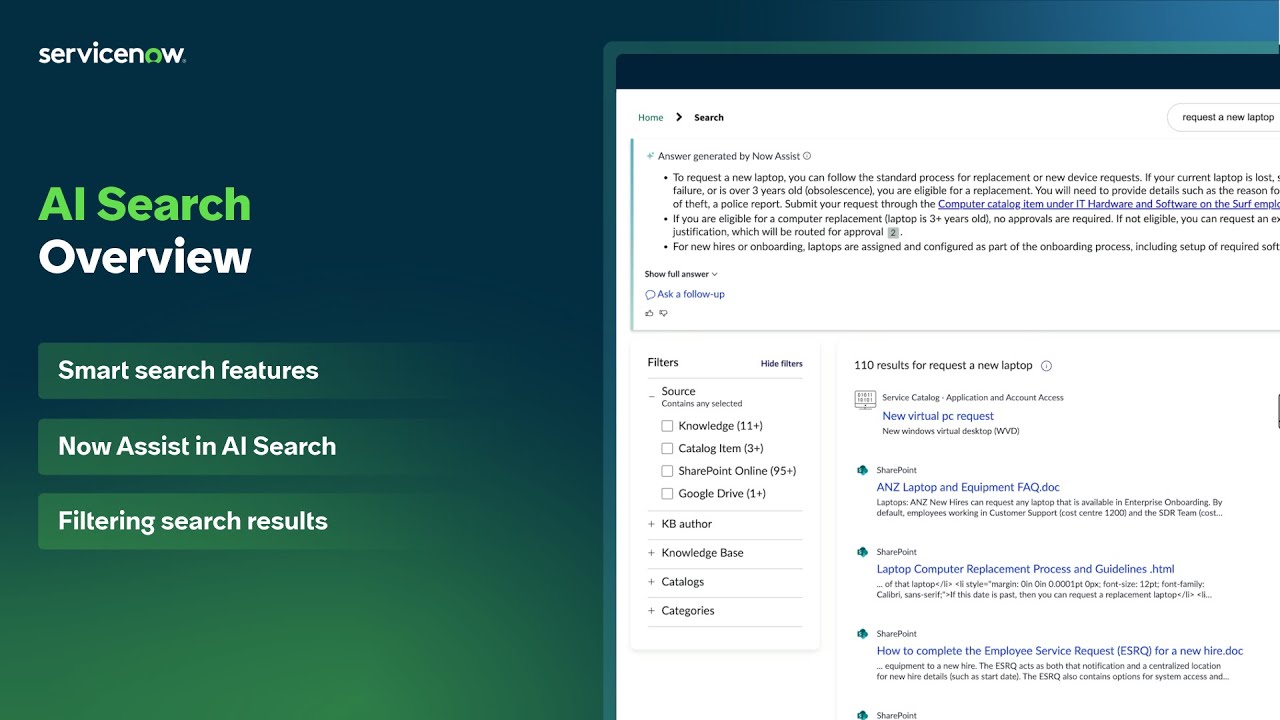The width and height of the screenshot is (1280, 720).
Task: Select the Search breadcrumb item
Action: [709, 117]
